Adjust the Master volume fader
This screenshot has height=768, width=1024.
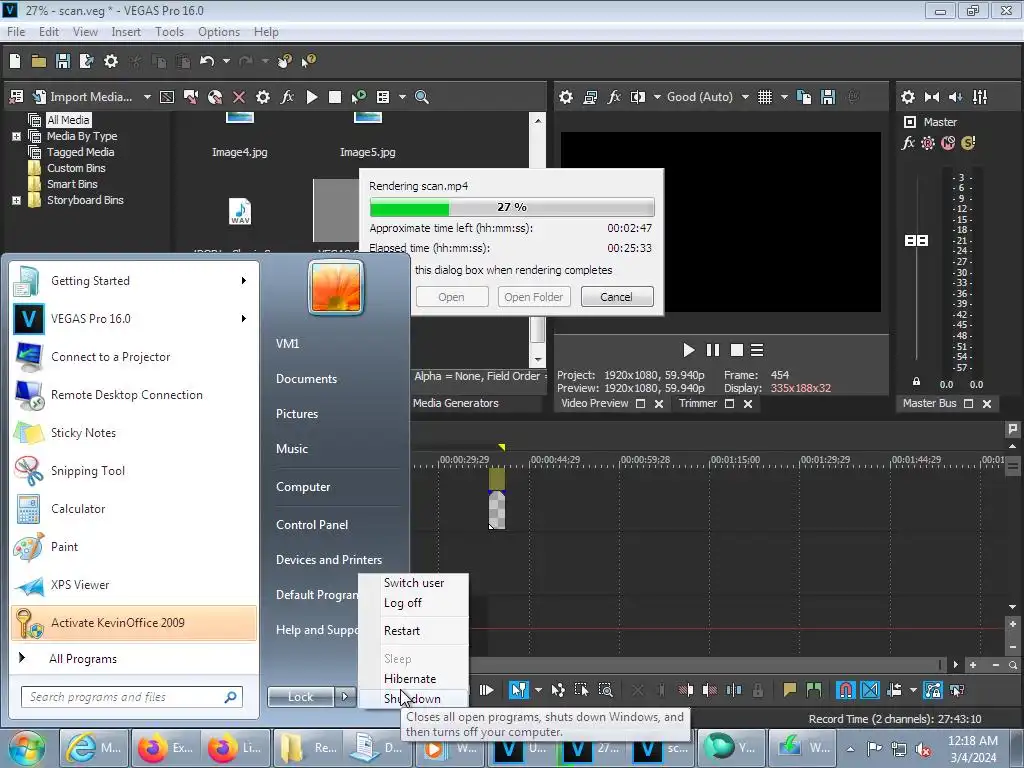click(916, 240)
